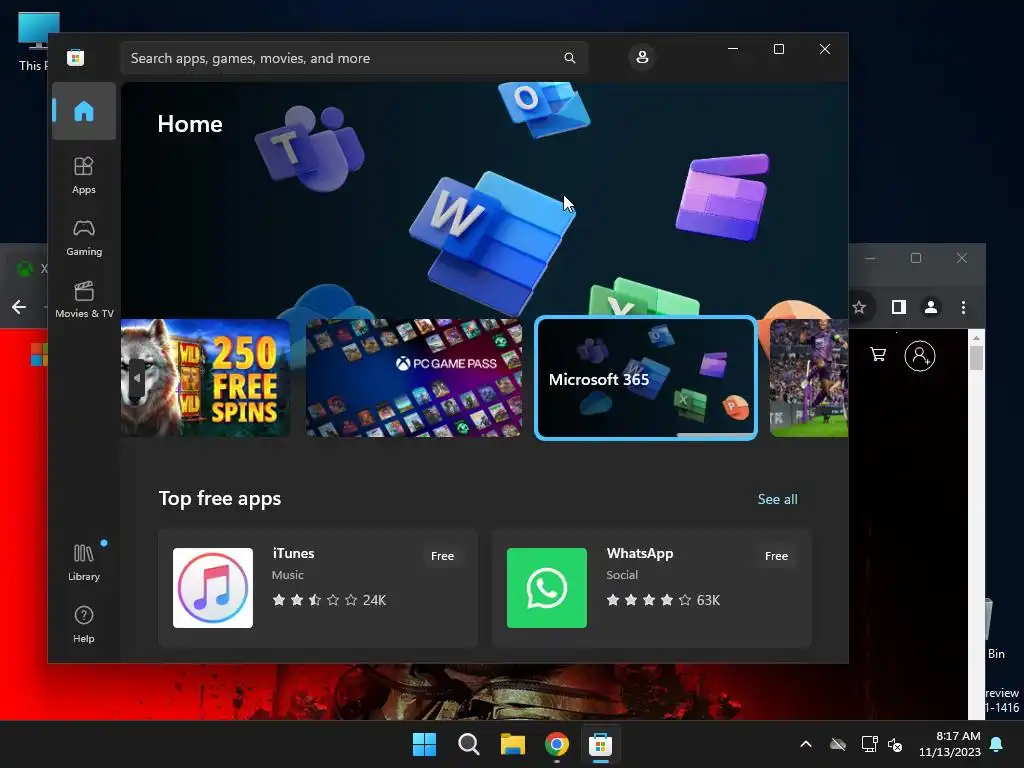Click the WhatsApp app icon
The image size is (1024, 768).
pos(547,588)
